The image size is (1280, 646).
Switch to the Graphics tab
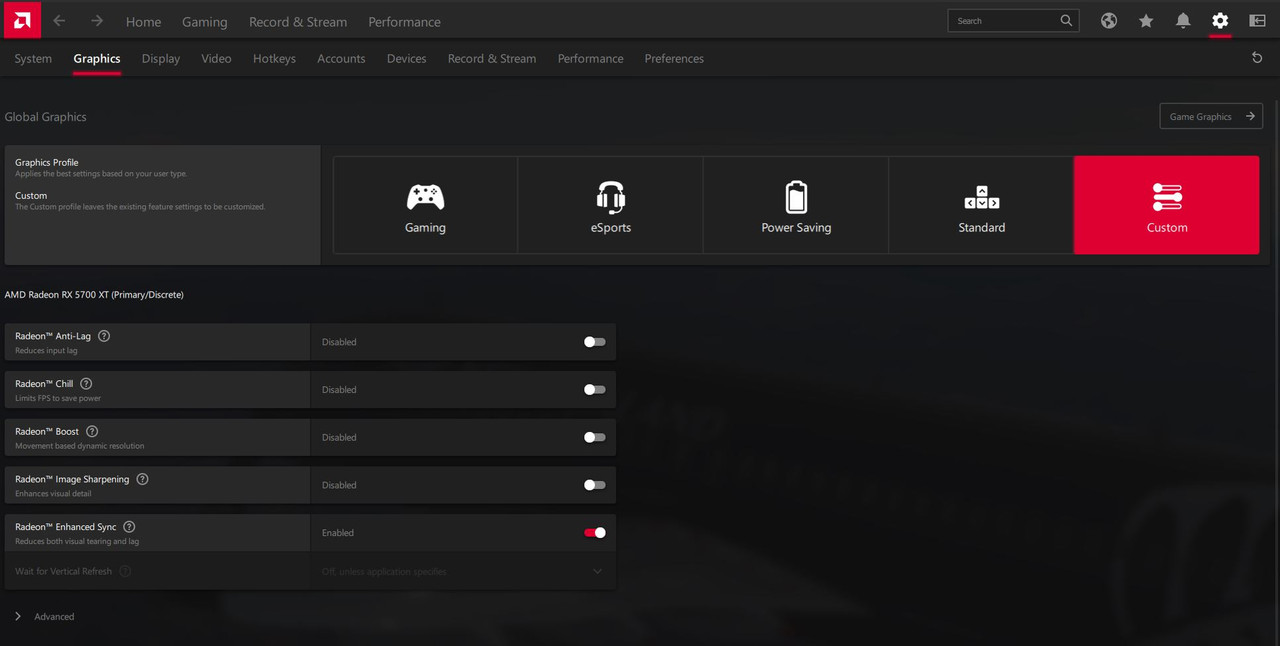click(97, 58)
